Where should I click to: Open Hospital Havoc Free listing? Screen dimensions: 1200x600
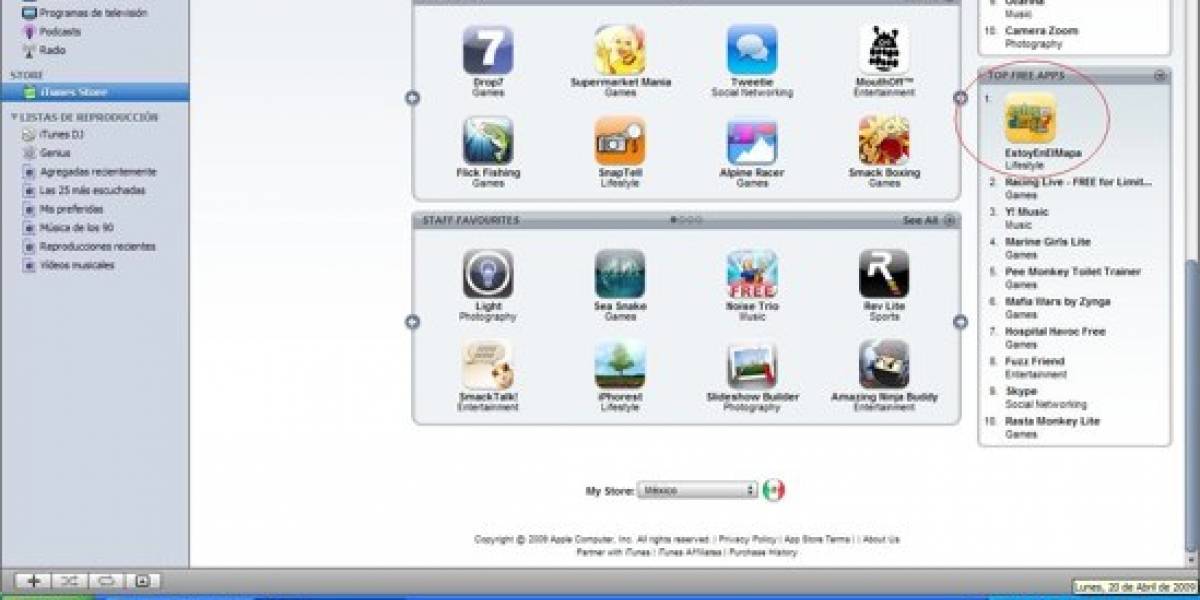tap(1055, 331)
